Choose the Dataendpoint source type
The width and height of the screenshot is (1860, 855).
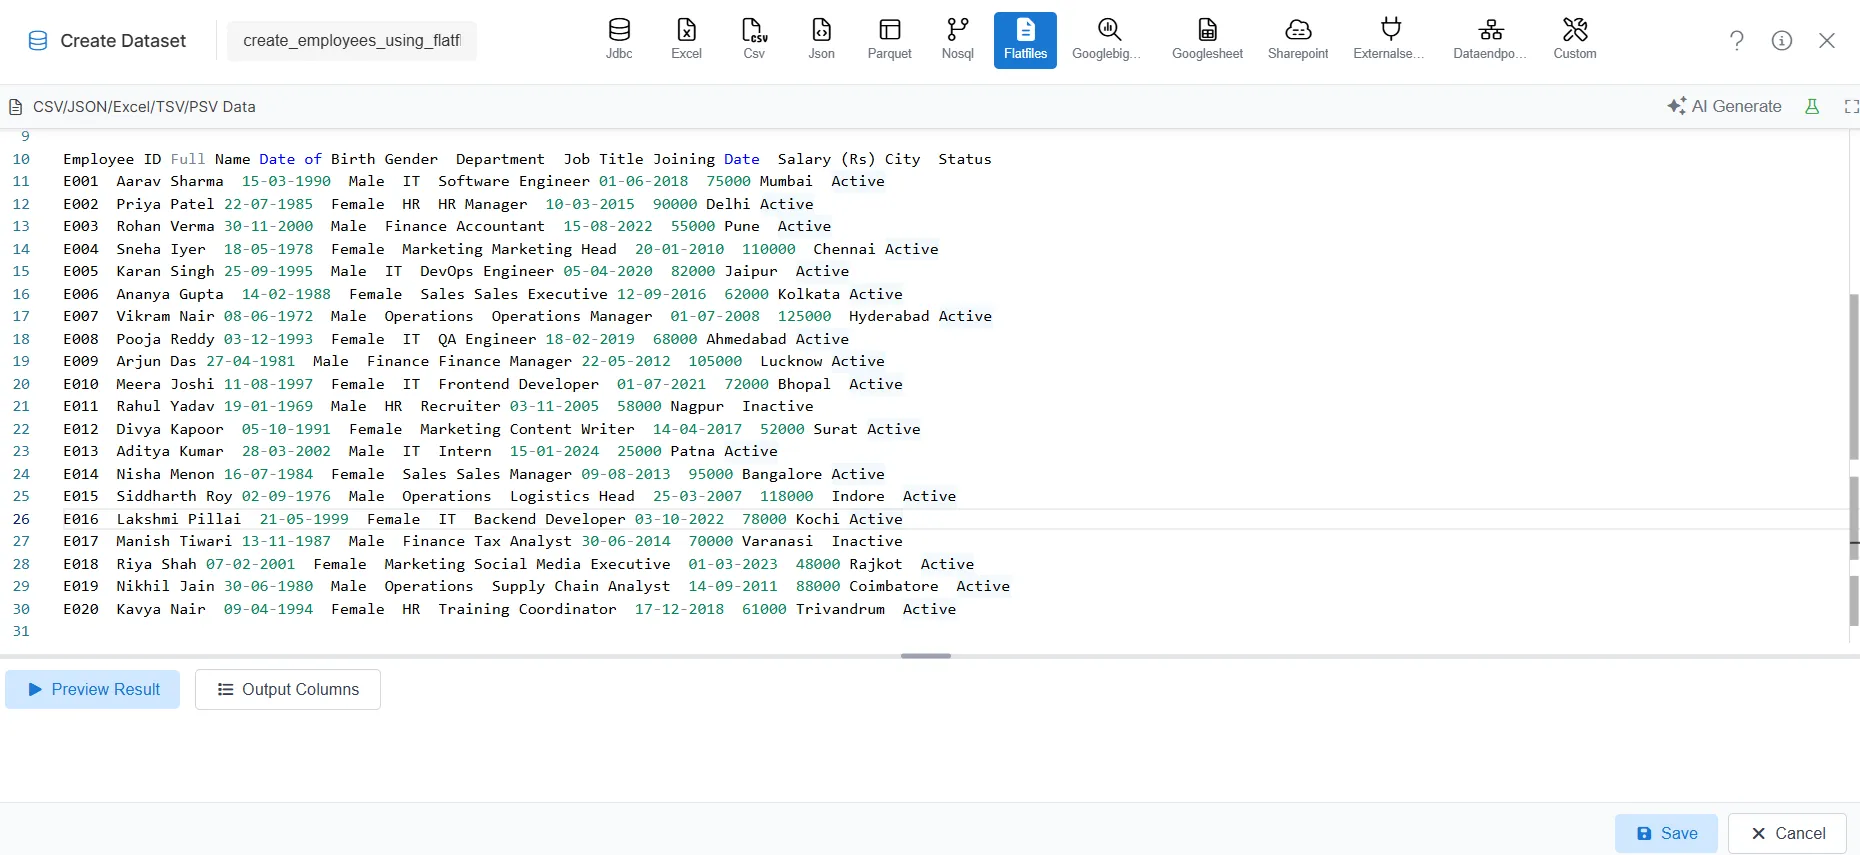pyautogui.click(x=1490, y=40)
